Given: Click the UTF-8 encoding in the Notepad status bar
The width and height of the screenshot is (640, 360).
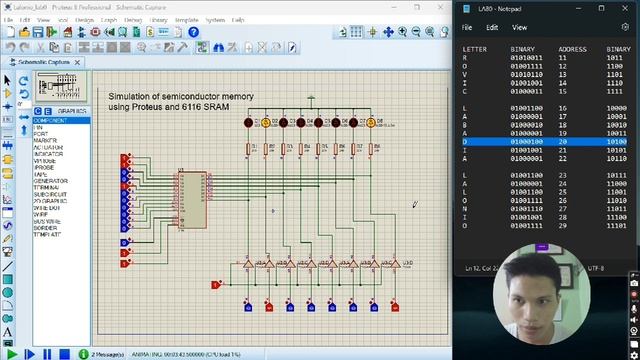Looking at the screenshot, I should pos(596,268).
